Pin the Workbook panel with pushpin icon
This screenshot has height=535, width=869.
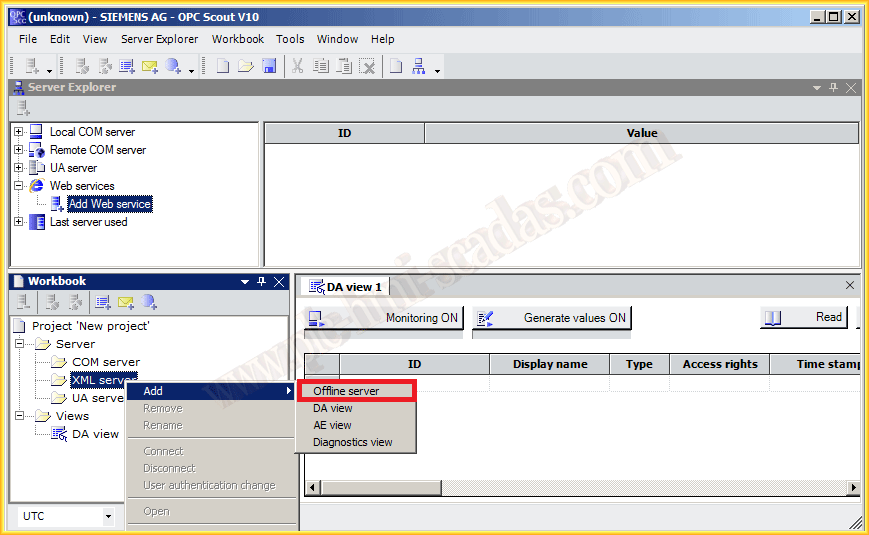262,282
